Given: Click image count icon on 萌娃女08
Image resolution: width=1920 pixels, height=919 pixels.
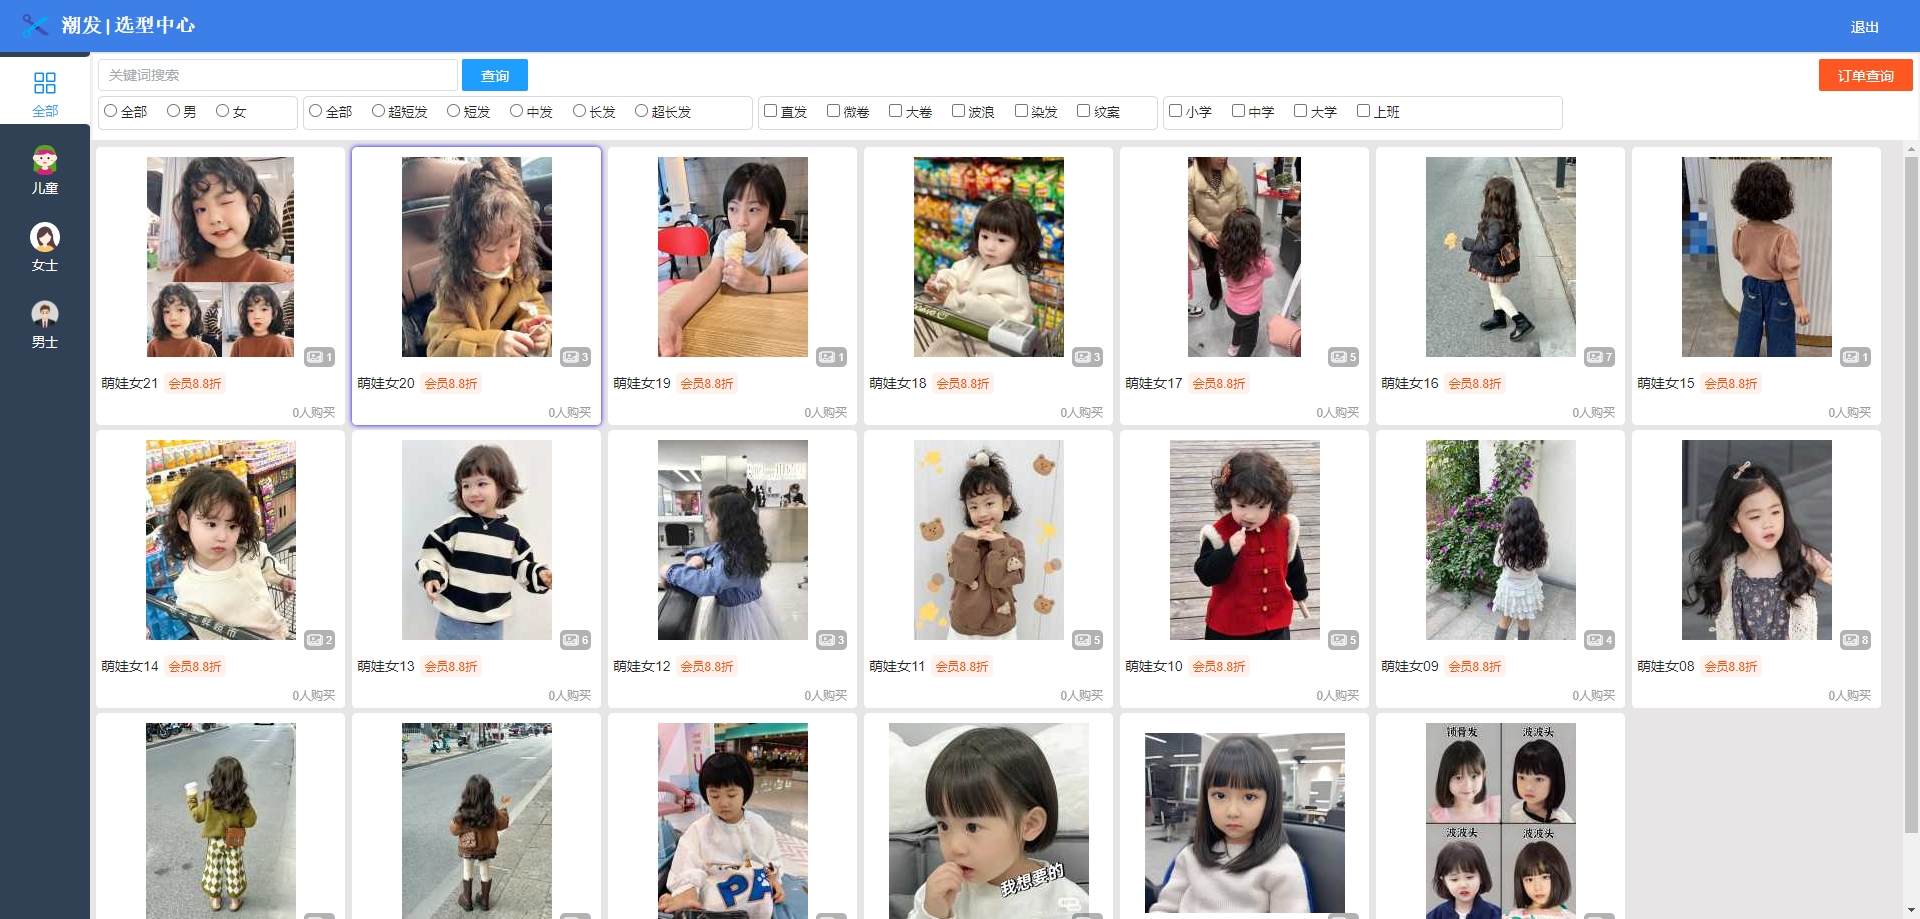Looking at the screenshot, I should click(1855, 640).
